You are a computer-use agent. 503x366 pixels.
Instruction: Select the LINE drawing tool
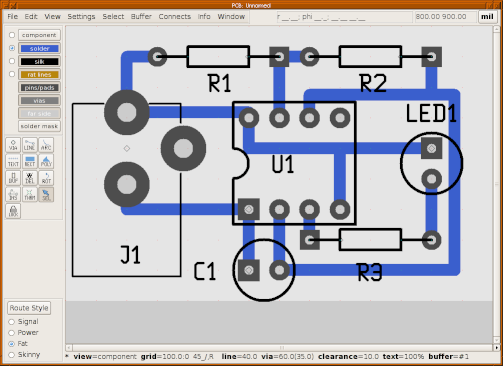[x=30, y=145]
